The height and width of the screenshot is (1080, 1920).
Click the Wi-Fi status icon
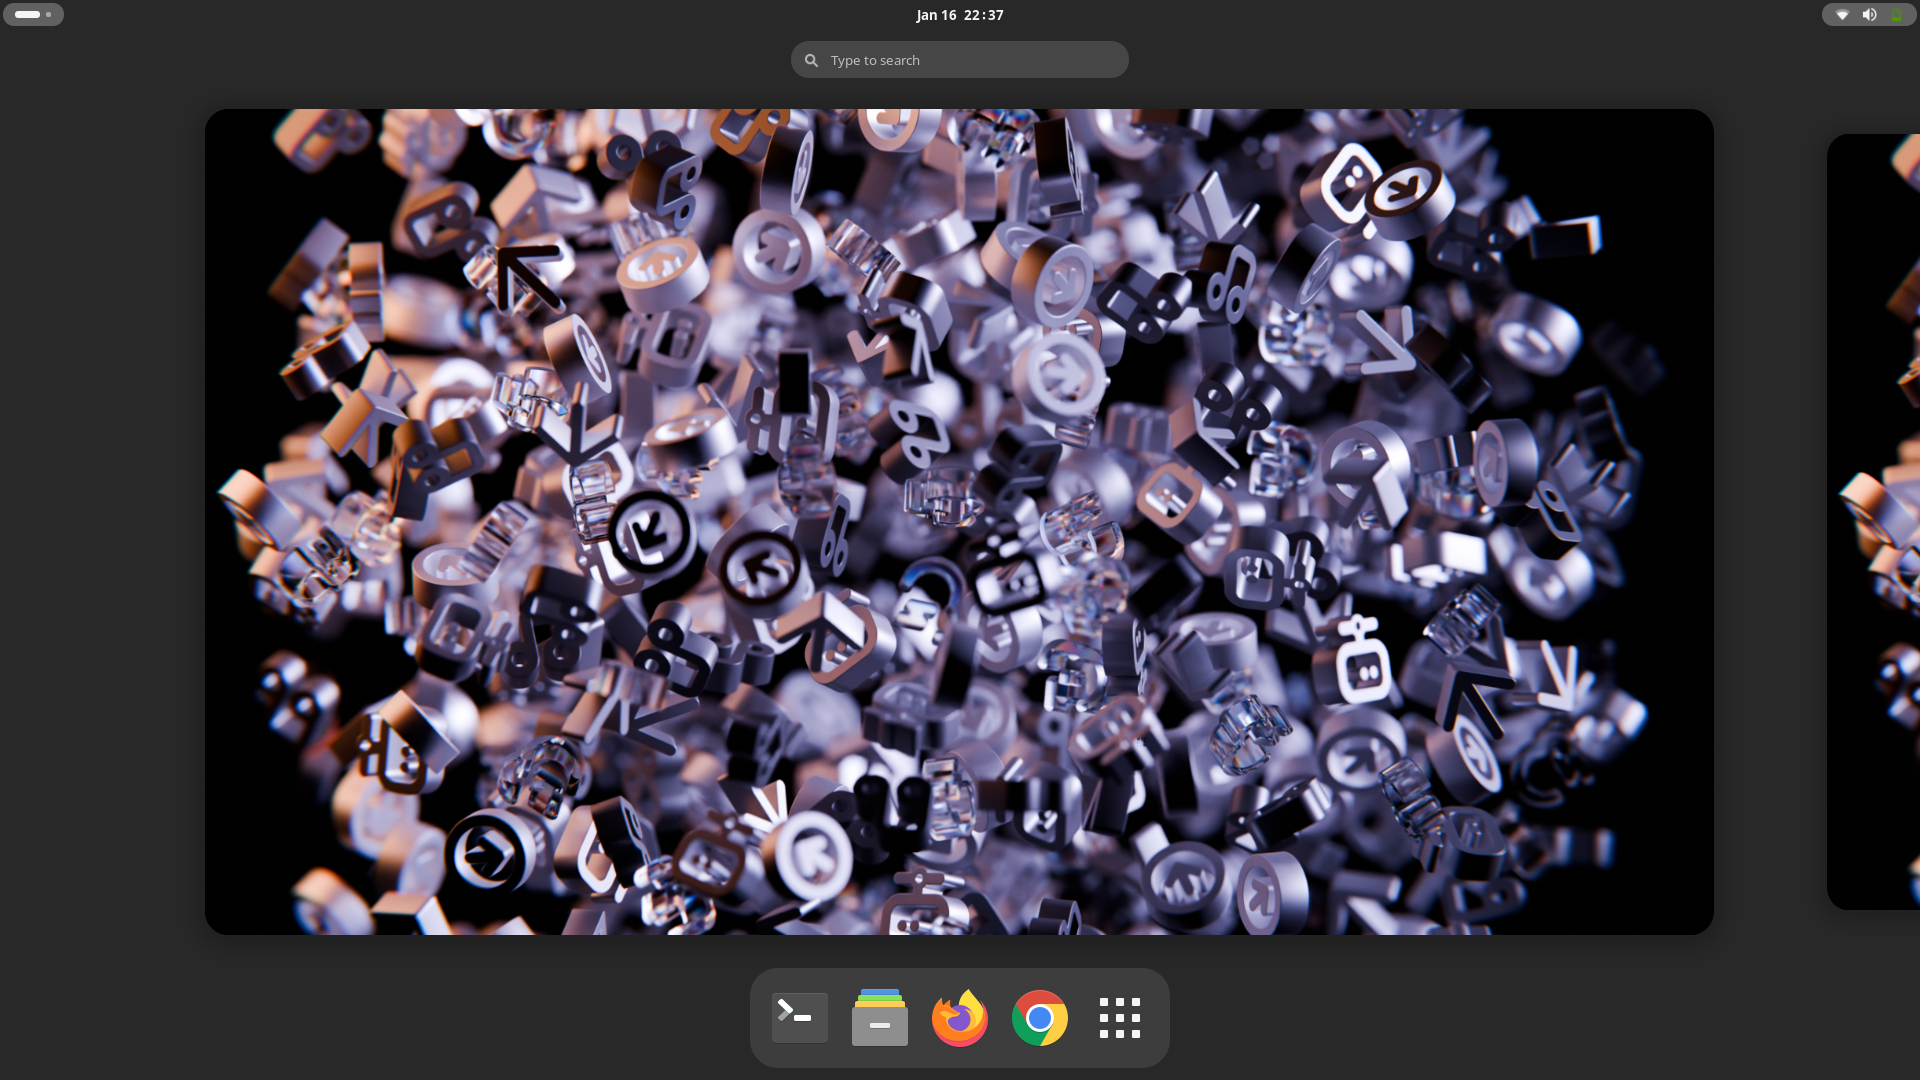(x=1842, y=15)
